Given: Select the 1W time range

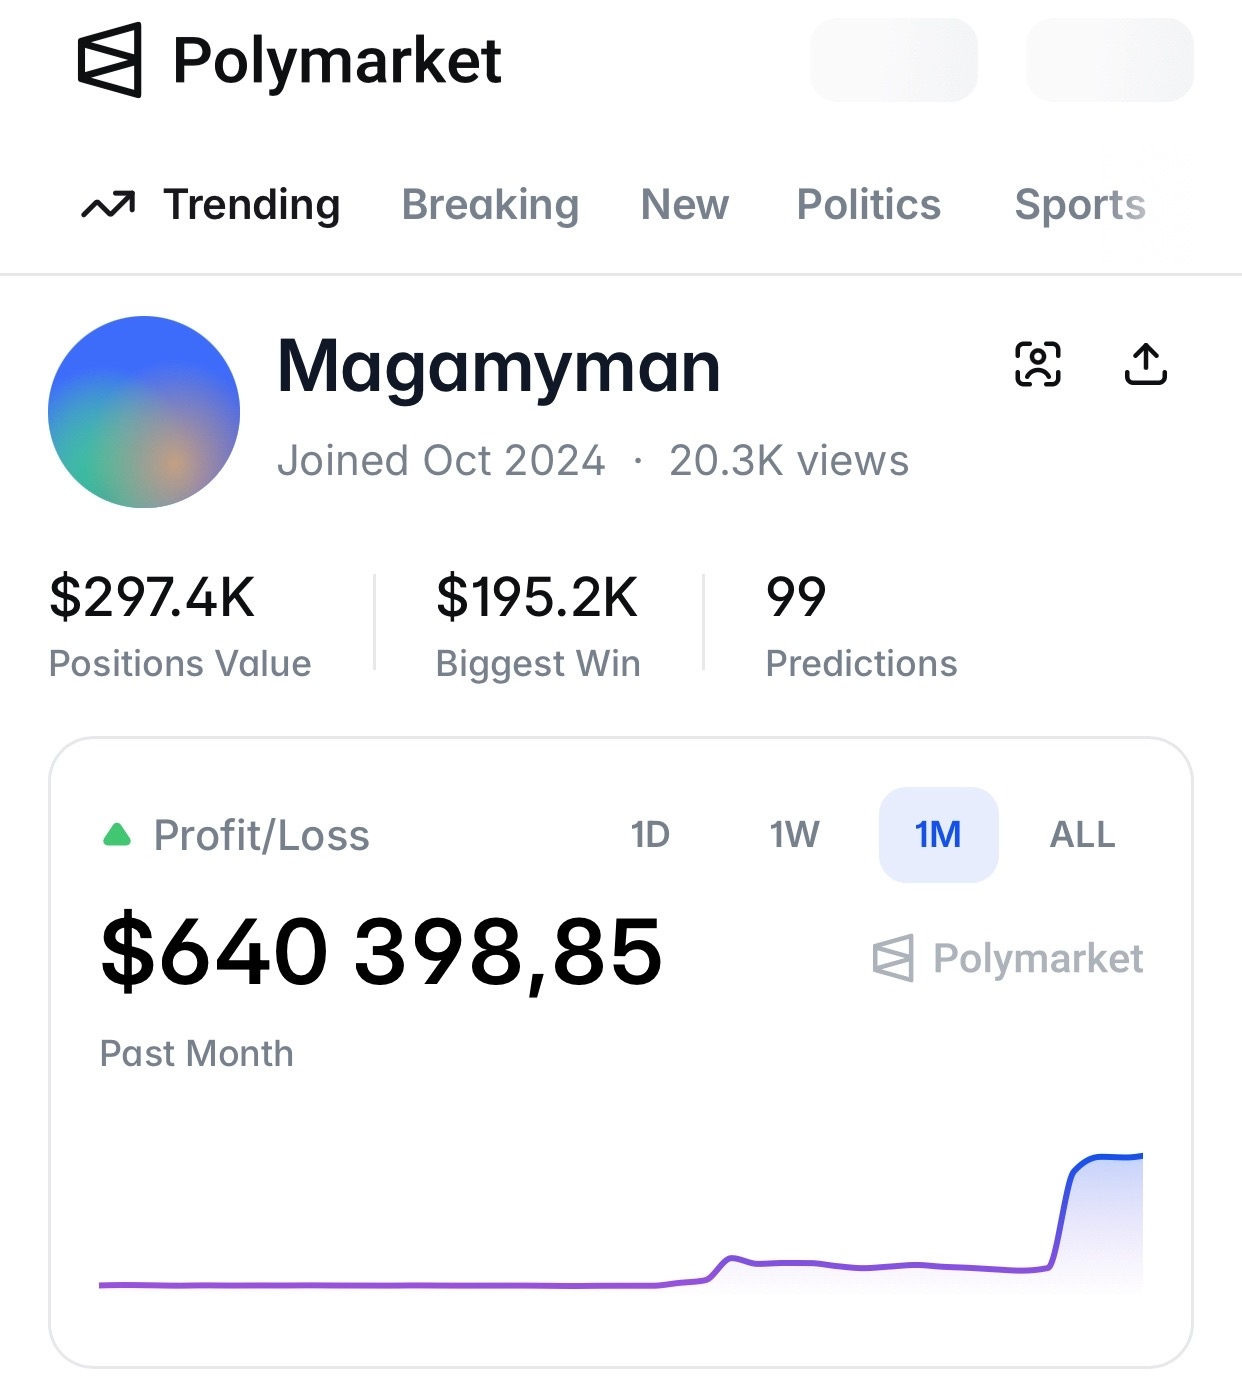Looking at the screenshot, I should coord(794,835).
